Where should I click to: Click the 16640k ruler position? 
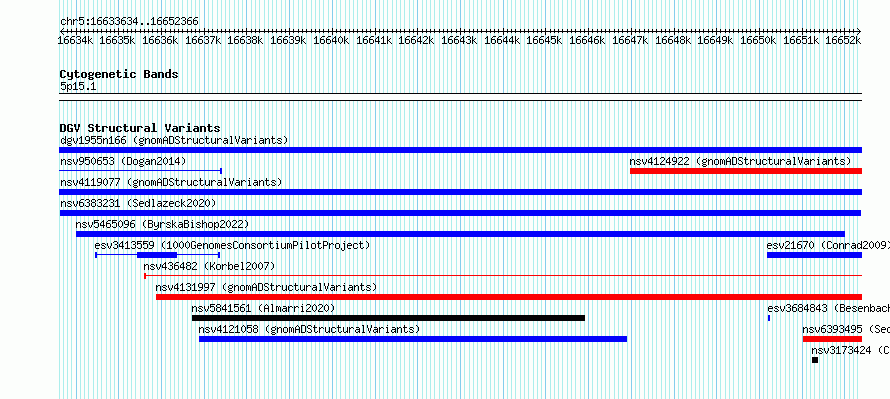[331, 40]
